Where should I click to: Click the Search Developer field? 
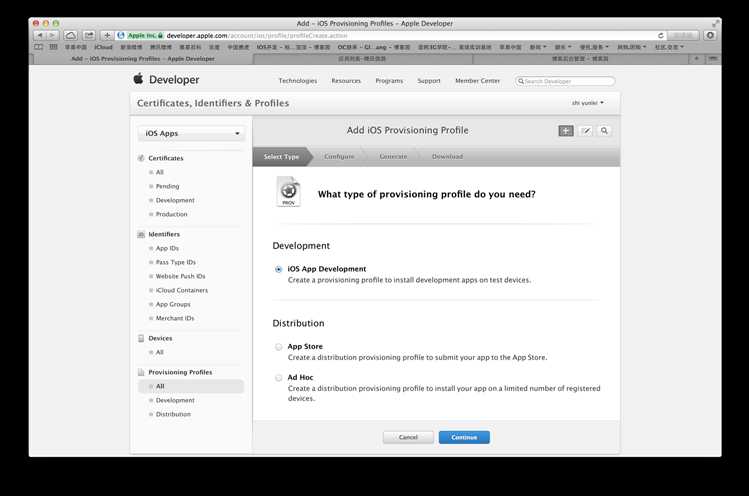click(x=565, y=81)
